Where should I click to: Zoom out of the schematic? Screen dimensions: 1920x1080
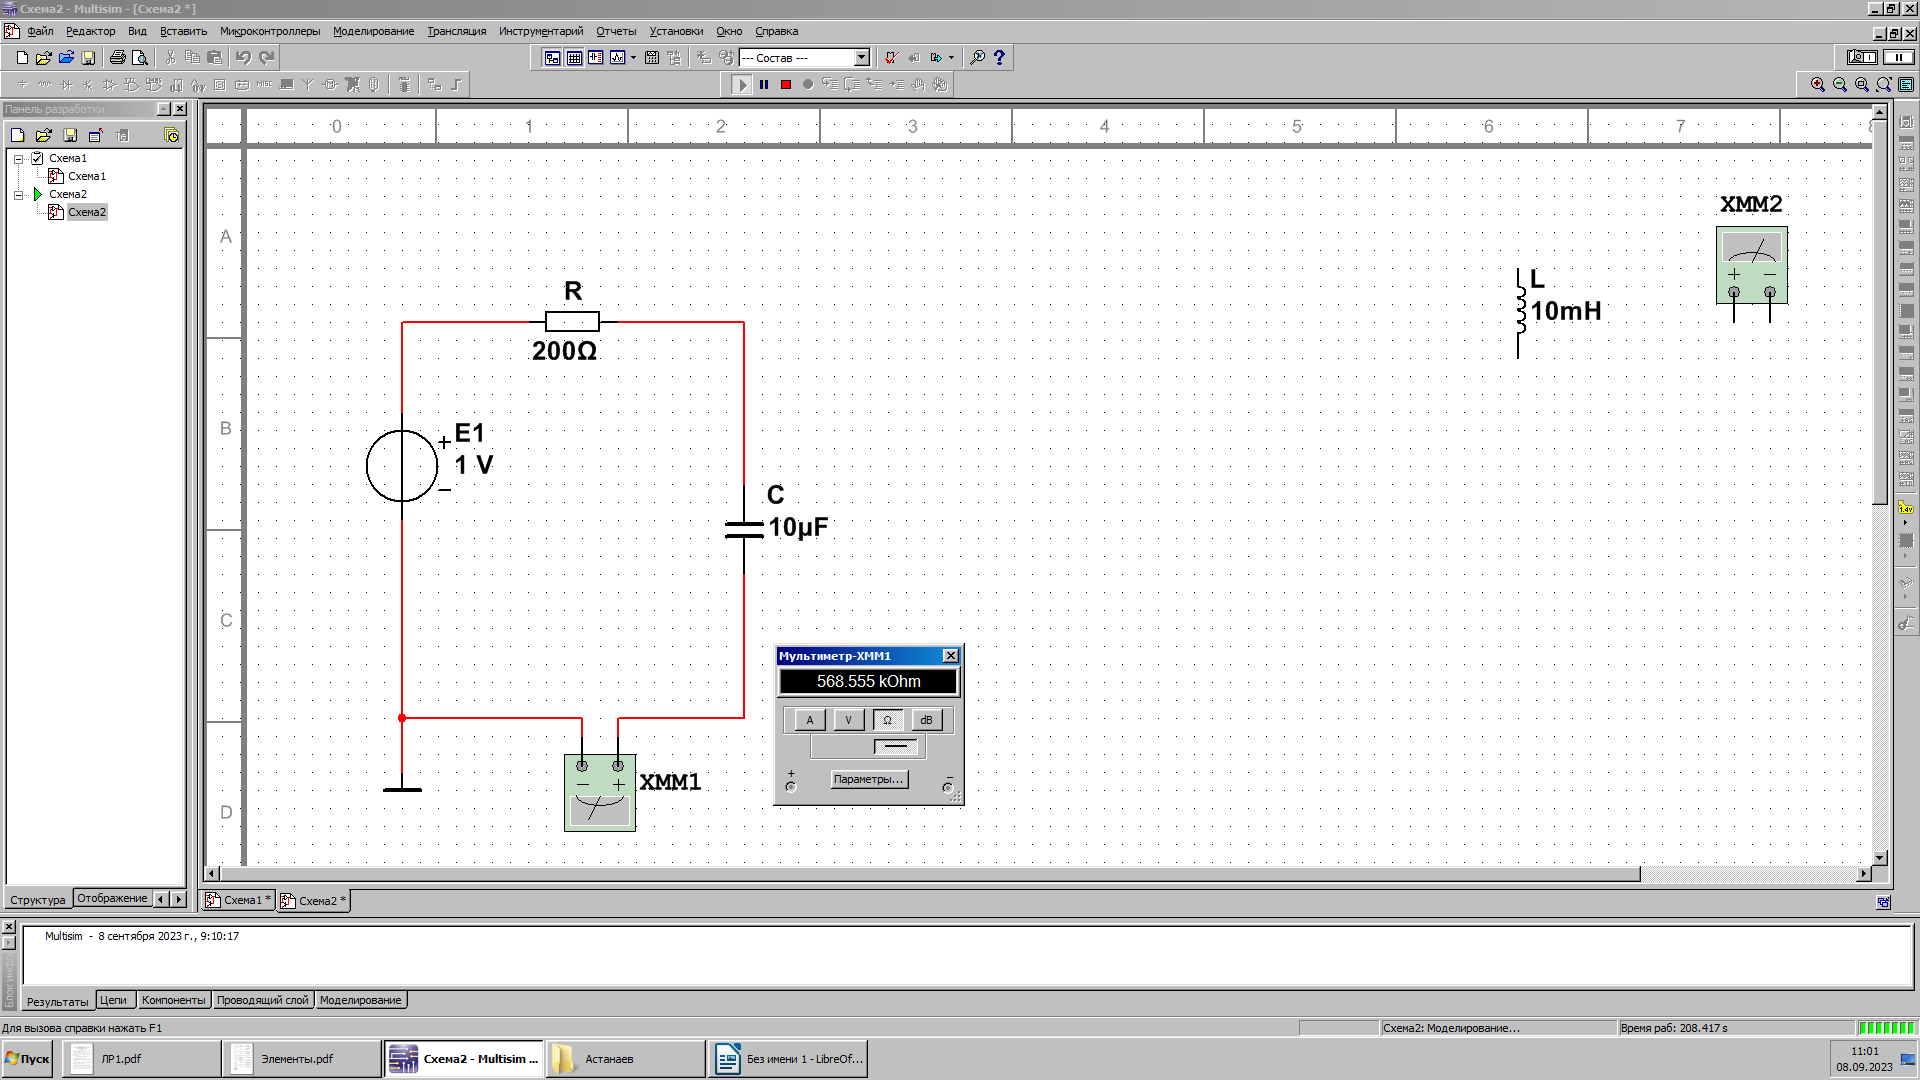click(x=1840, y=85)
